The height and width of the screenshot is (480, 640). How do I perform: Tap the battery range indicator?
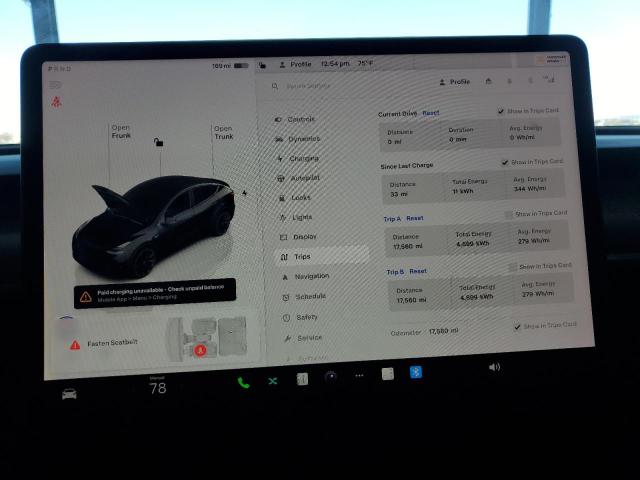pyautogui.click(x=230, y=66)
